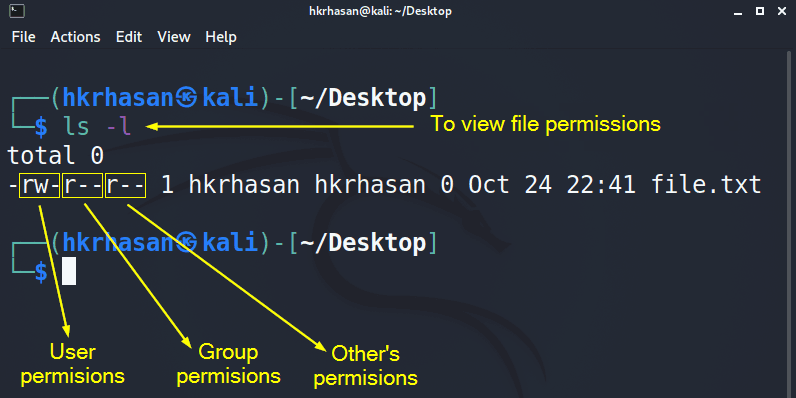Click the rw- user permission characters
Screen dimensions: 796x398
point(40,185)
